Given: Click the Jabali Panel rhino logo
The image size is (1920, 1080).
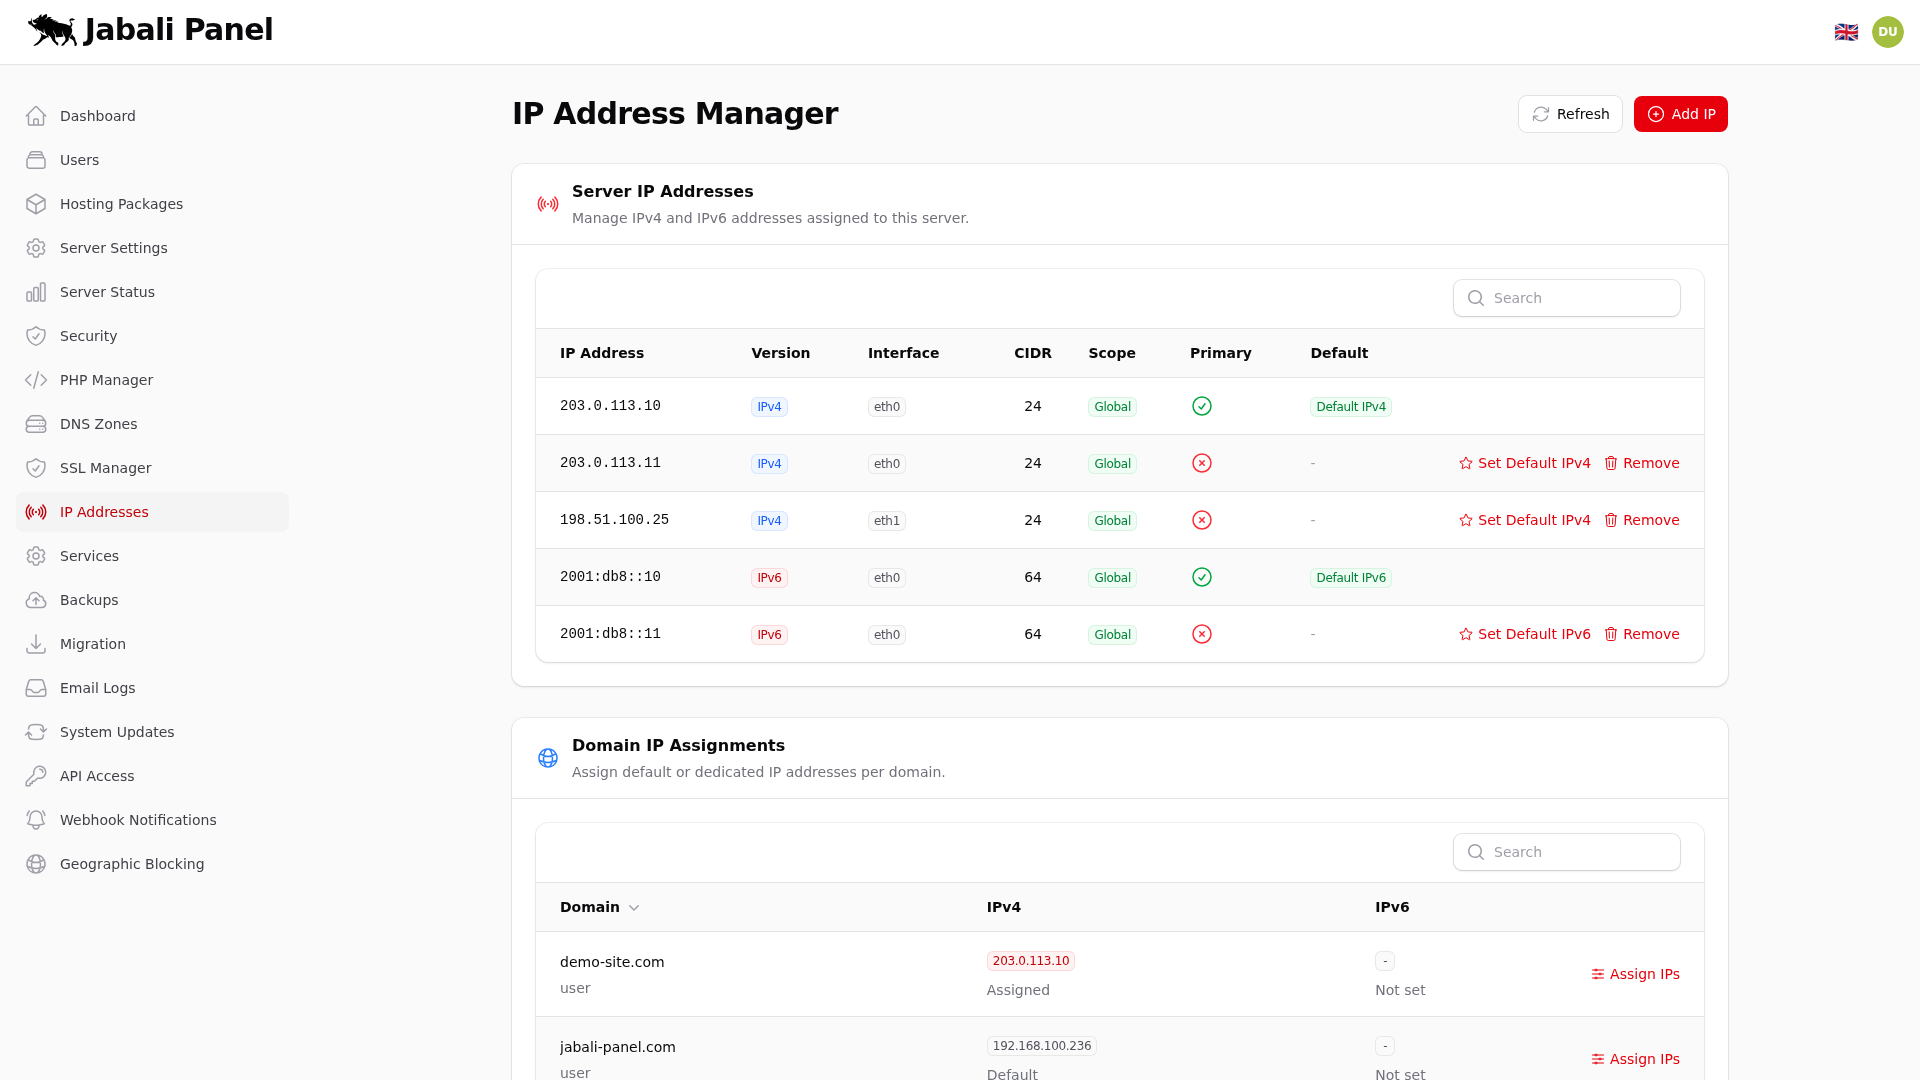Looking at the screenshot, I should point(52,30).
